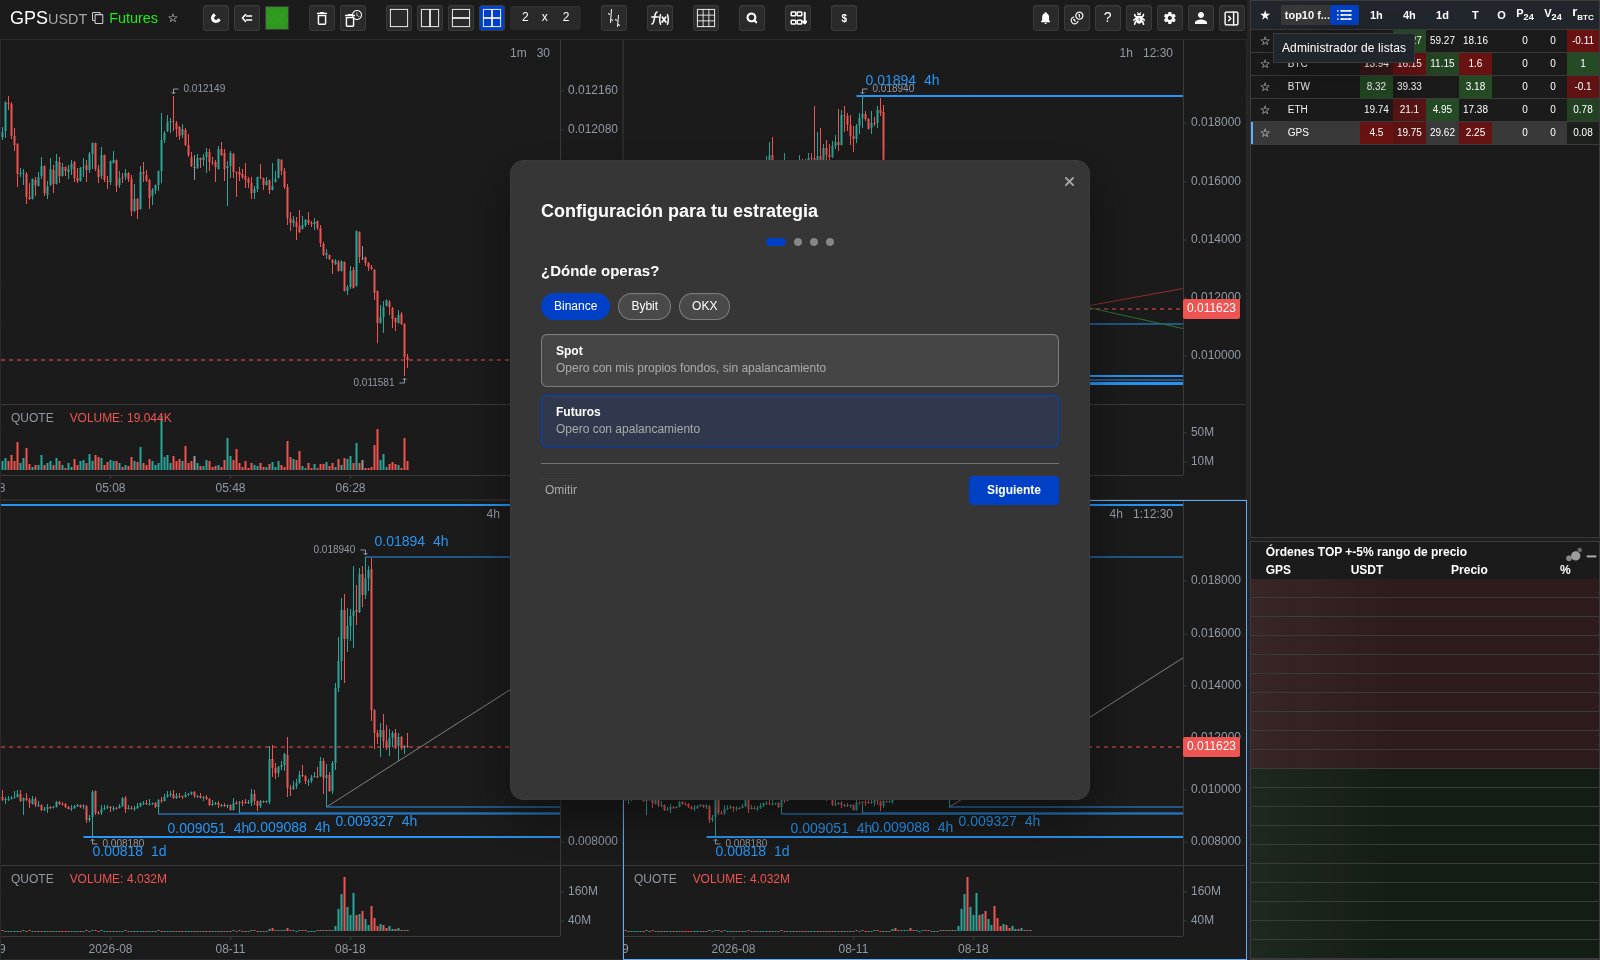Add GPSUSDT to favorites with top-left star
Screen dimensions: 1600x960
(x=173, y=18)
